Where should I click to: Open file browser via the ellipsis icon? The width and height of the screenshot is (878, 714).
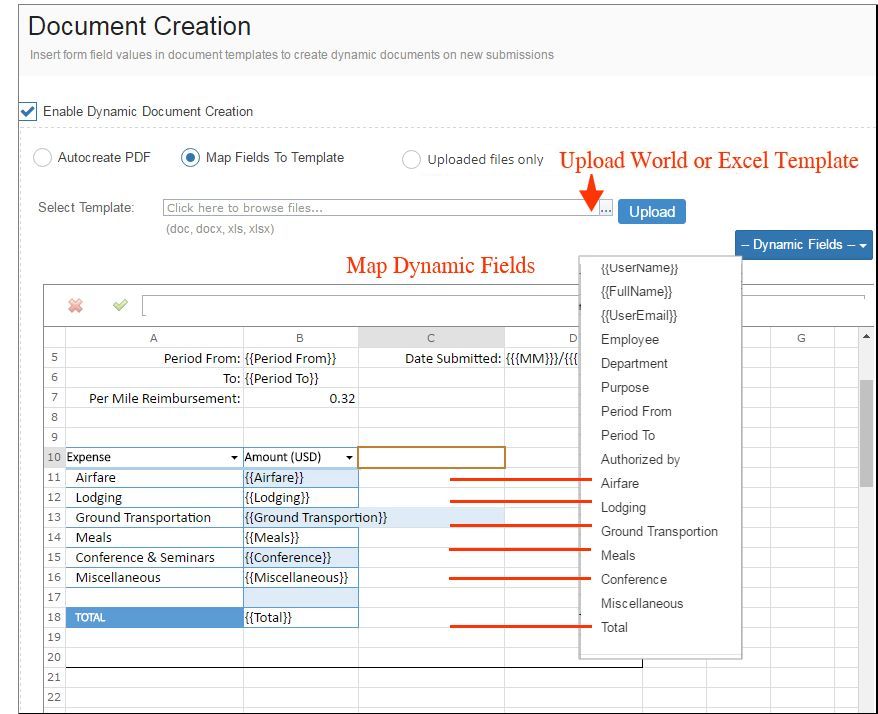pos(604,211)
